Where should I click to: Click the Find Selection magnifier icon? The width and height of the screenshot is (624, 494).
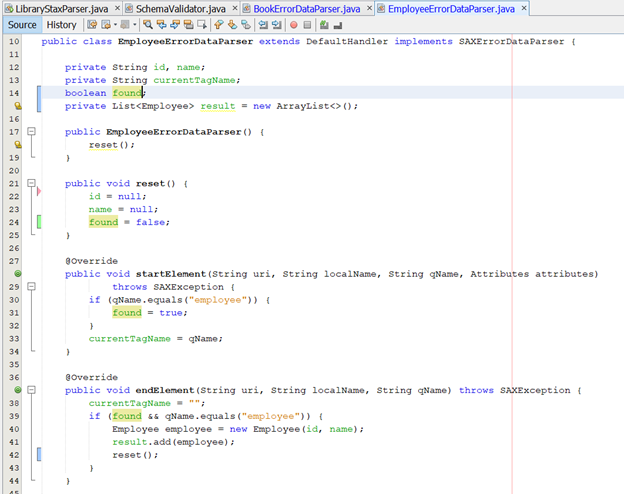pyautogui.click(x=148, y=25)
